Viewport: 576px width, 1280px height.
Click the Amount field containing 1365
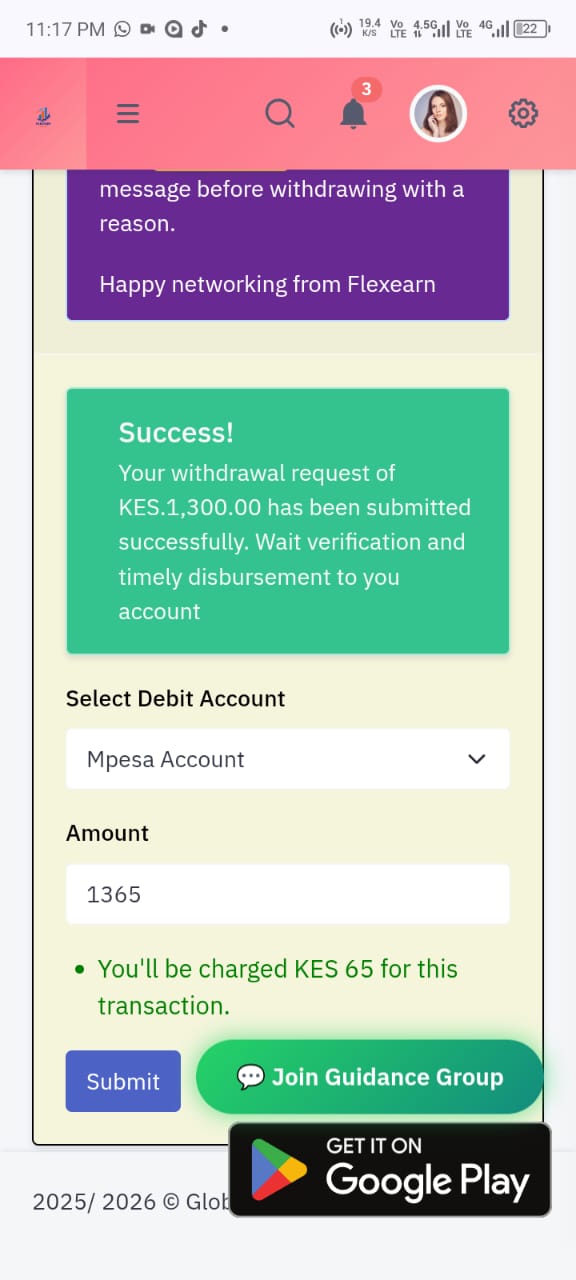288,894
